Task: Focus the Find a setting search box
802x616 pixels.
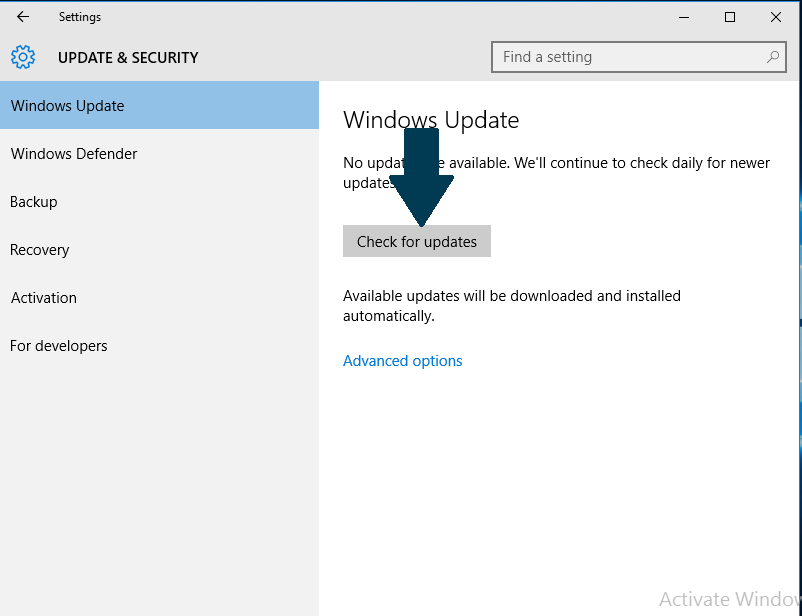Action: coord(639,57)
